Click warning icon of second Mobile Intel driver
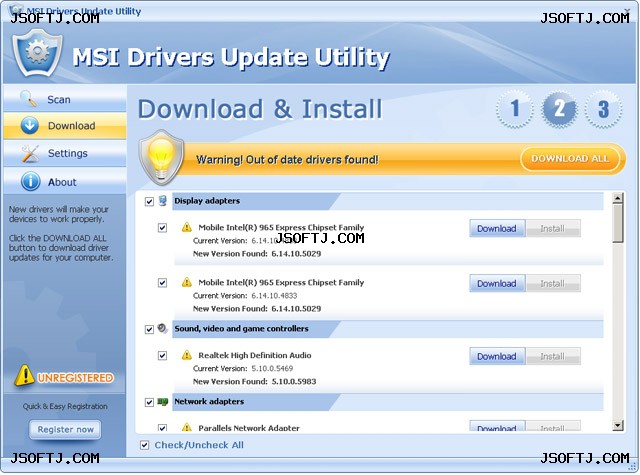 [x=187, y=282]
